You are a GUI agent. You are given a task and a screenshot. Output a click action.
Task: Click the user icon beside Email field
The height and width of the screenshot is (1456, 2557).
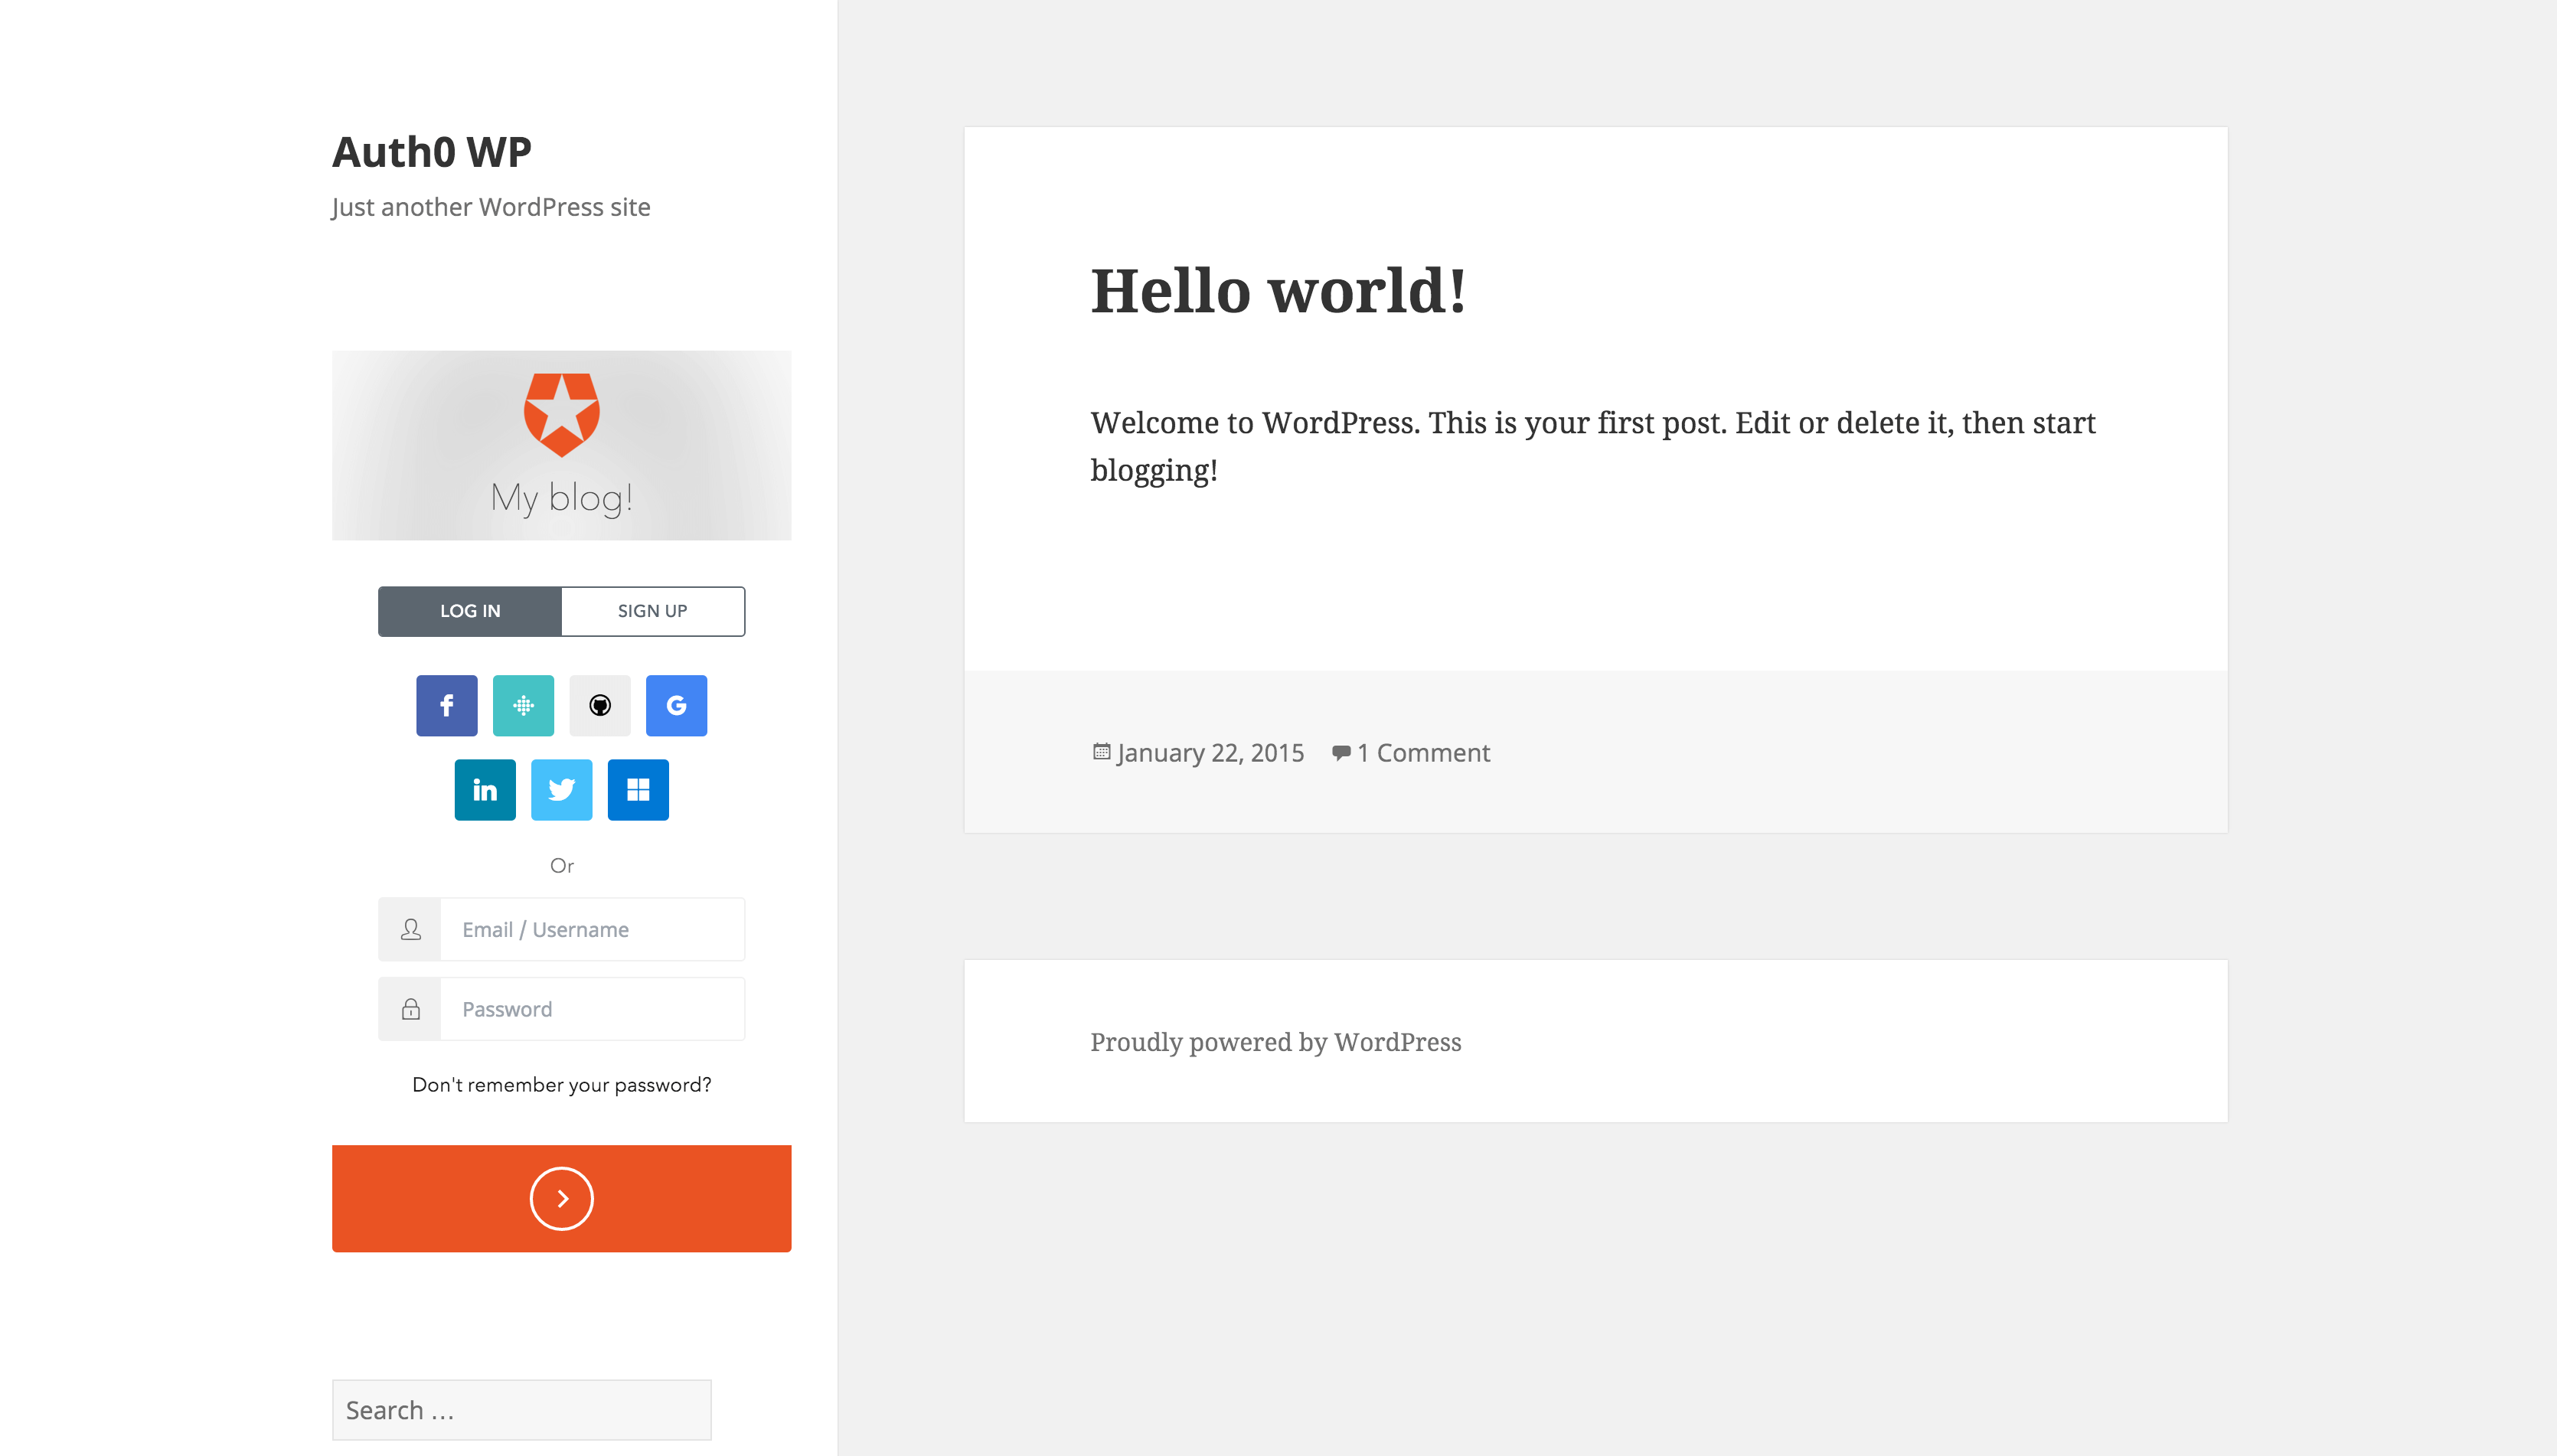(x=410, y=930)
